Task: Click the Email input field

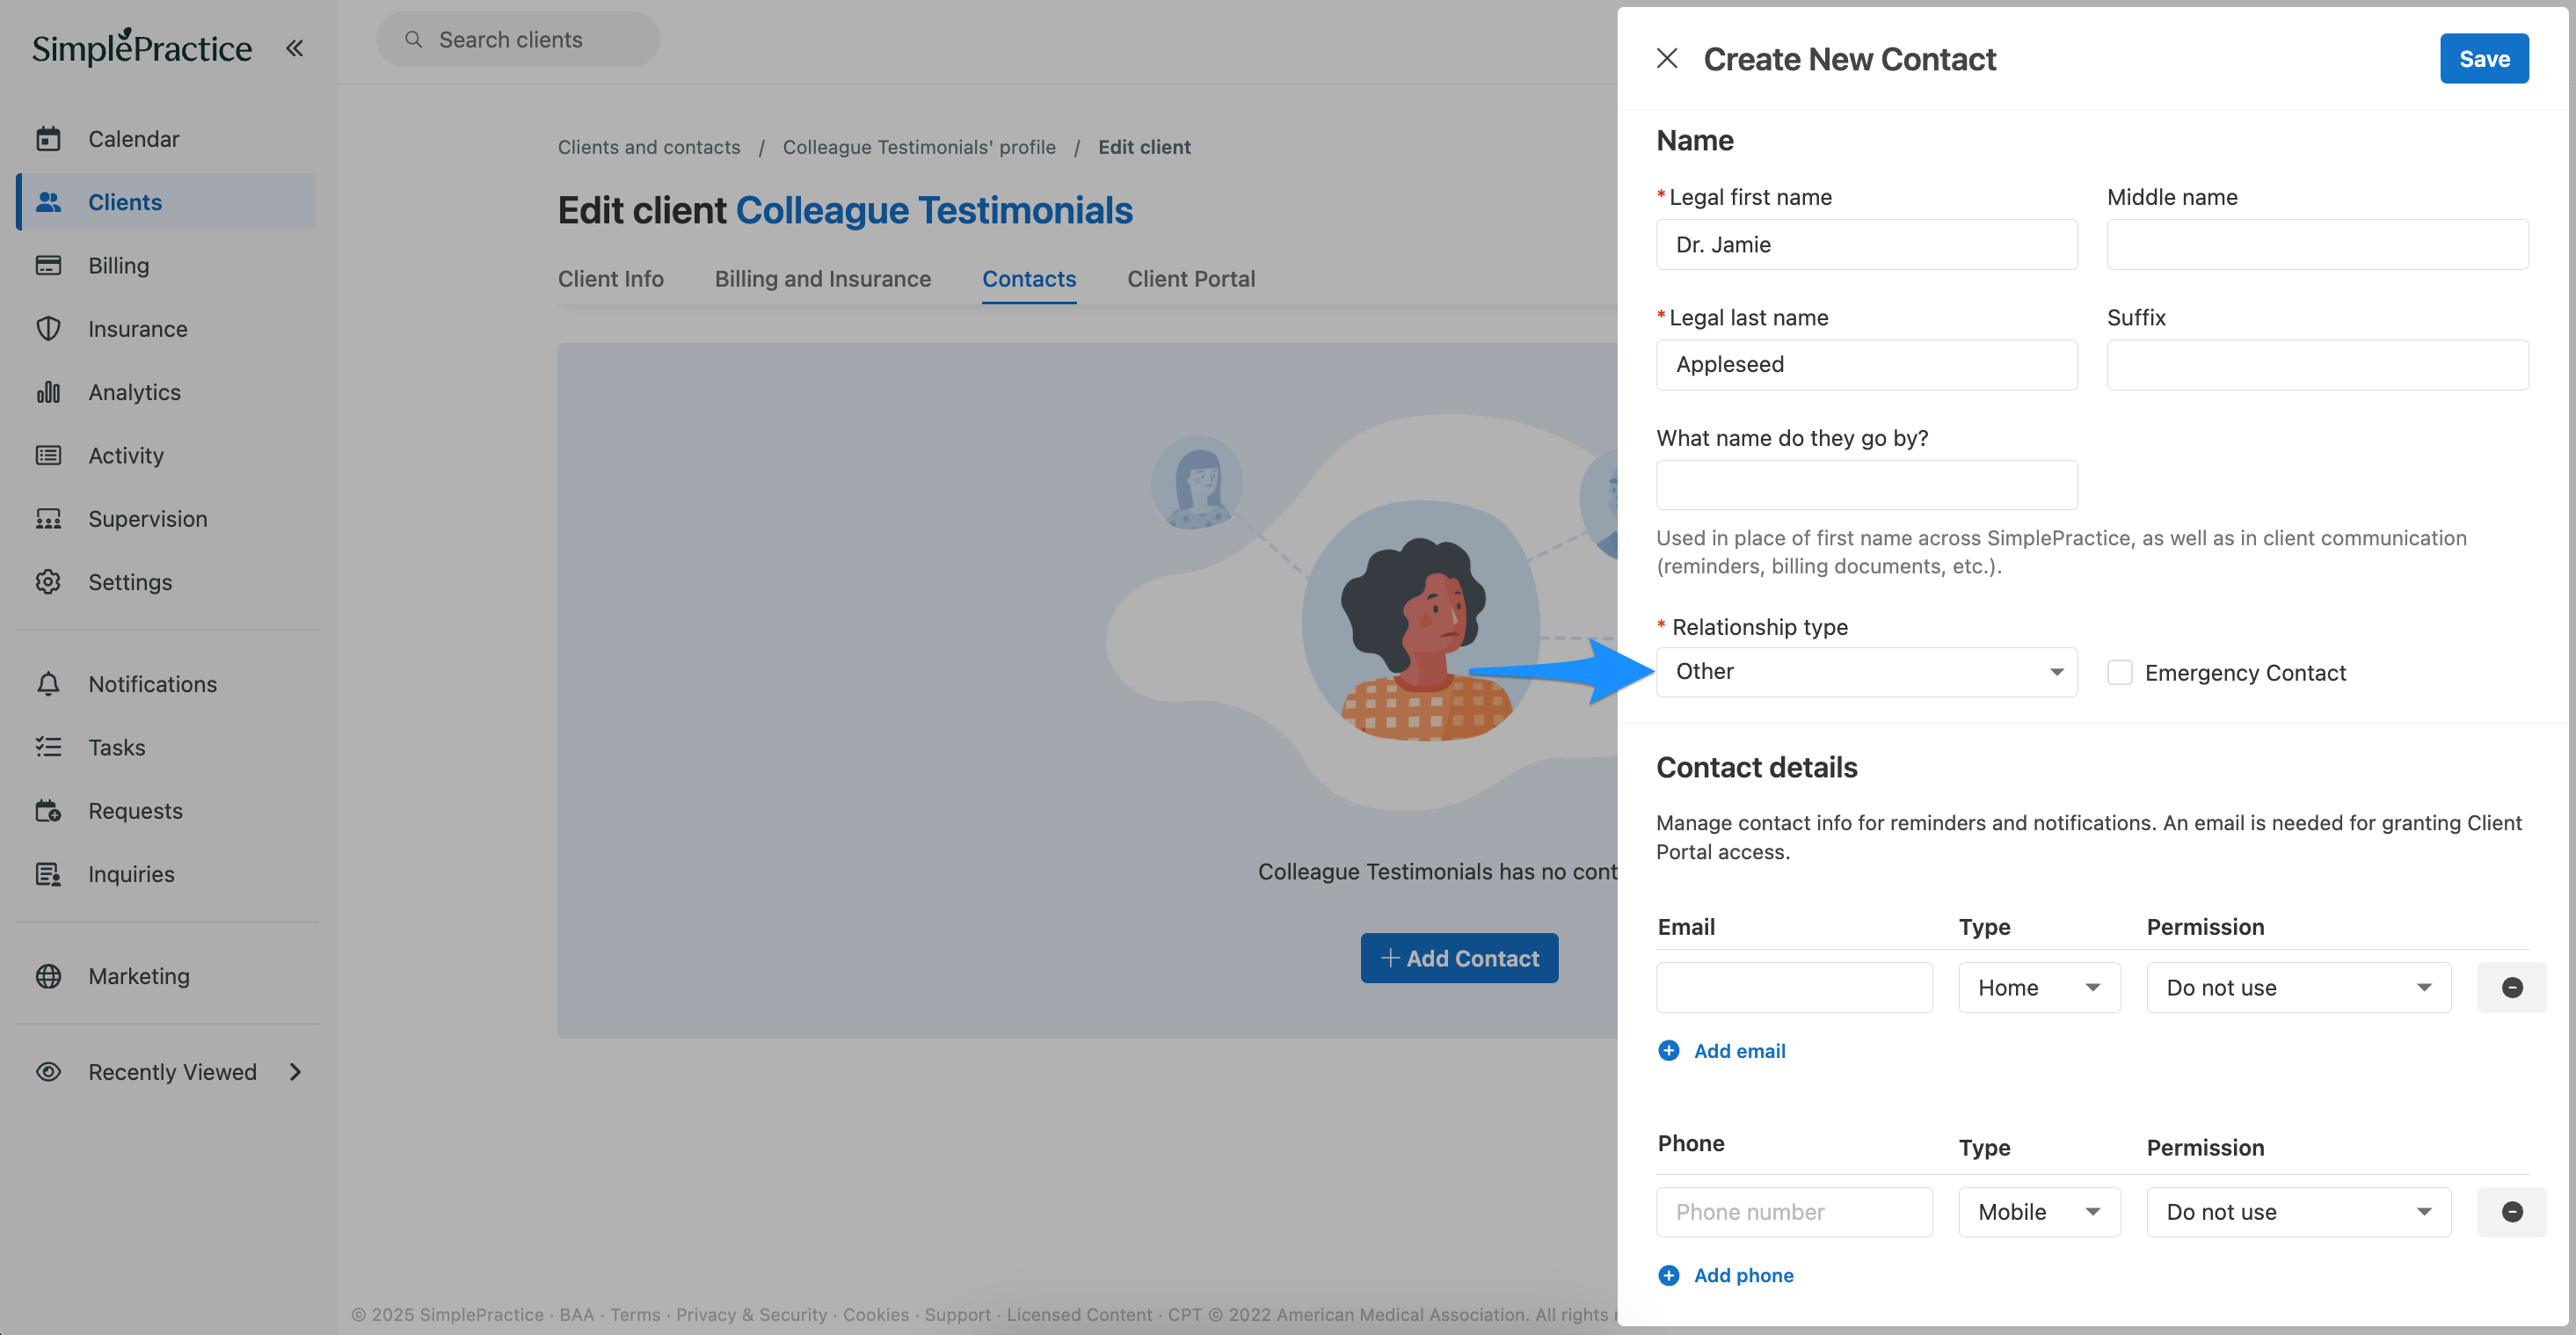Action: 1794,987
